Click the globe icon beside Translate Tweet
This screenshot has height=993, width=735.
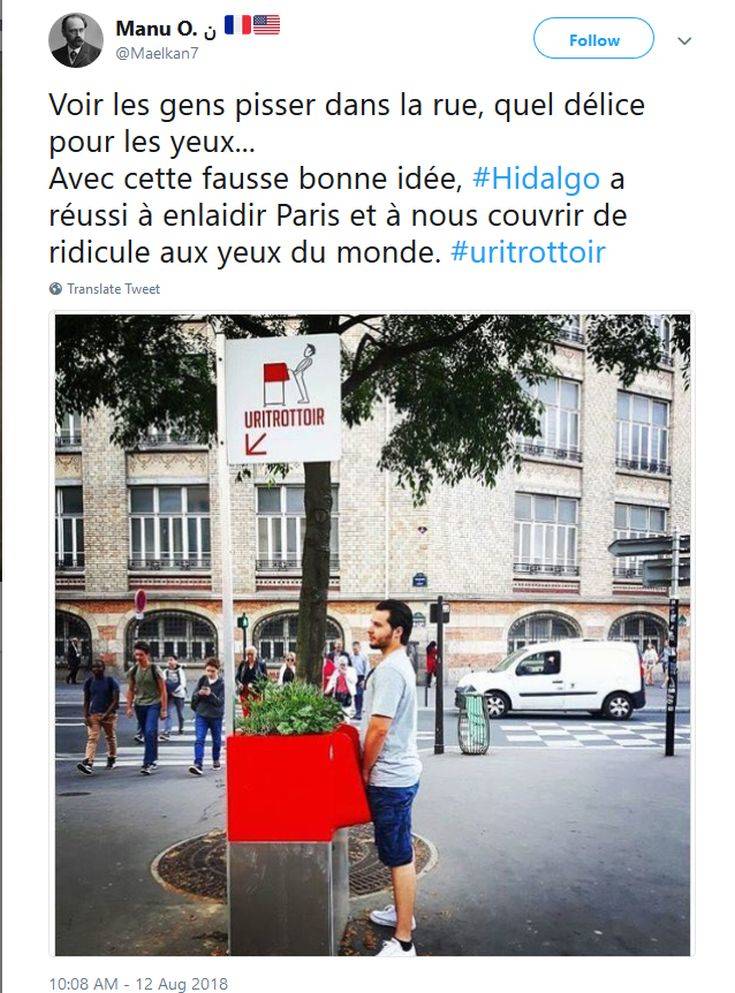56,289
